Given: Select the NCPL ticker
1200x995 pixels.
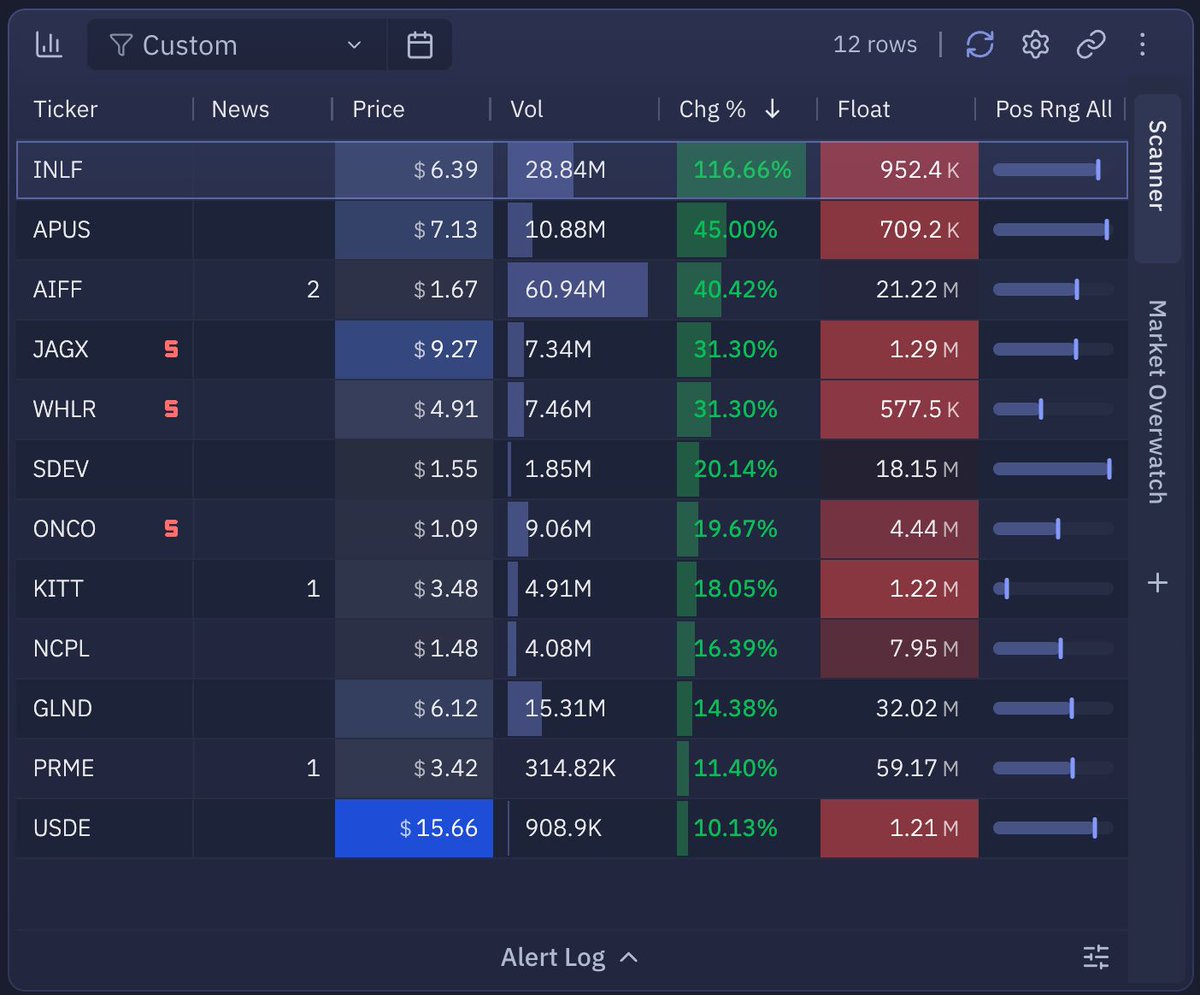Looking at the screenshot, I should [62, 649].
